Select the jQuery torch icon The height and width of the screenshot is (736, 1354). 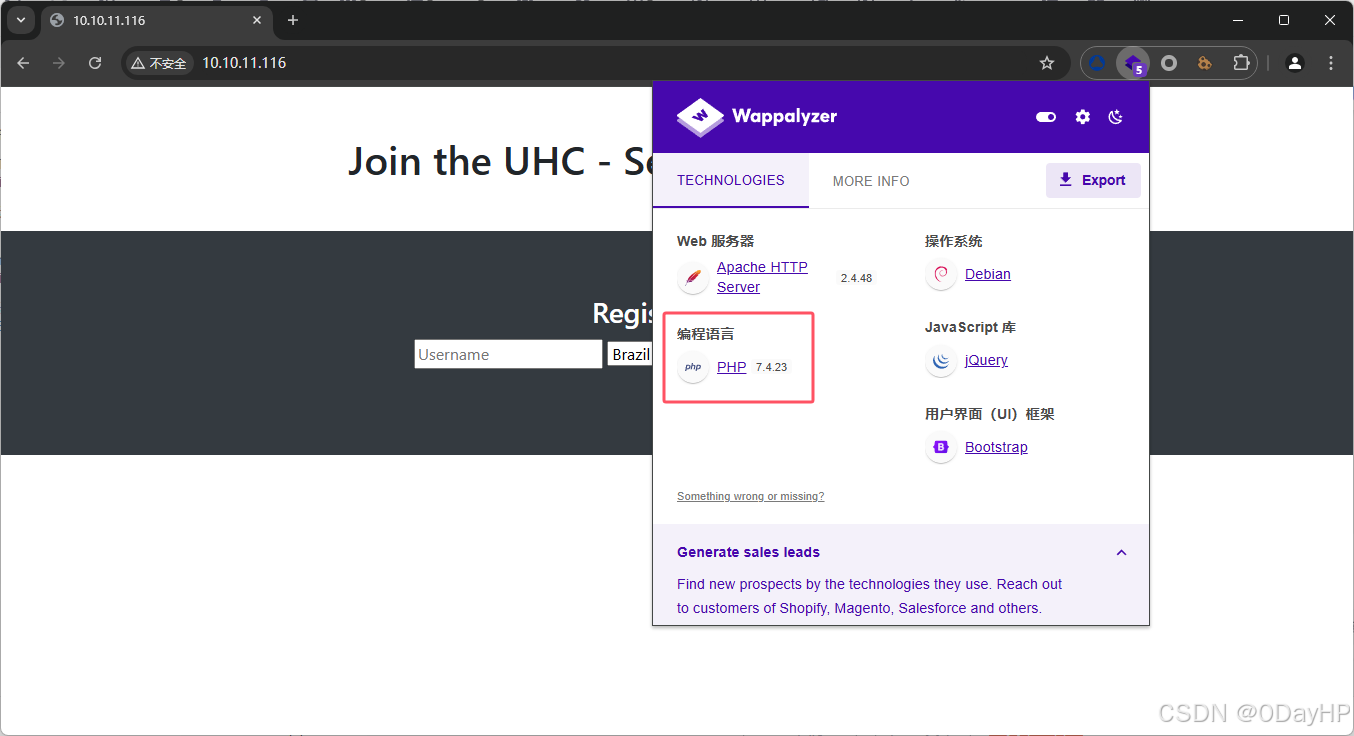click(x=940, y=361)
